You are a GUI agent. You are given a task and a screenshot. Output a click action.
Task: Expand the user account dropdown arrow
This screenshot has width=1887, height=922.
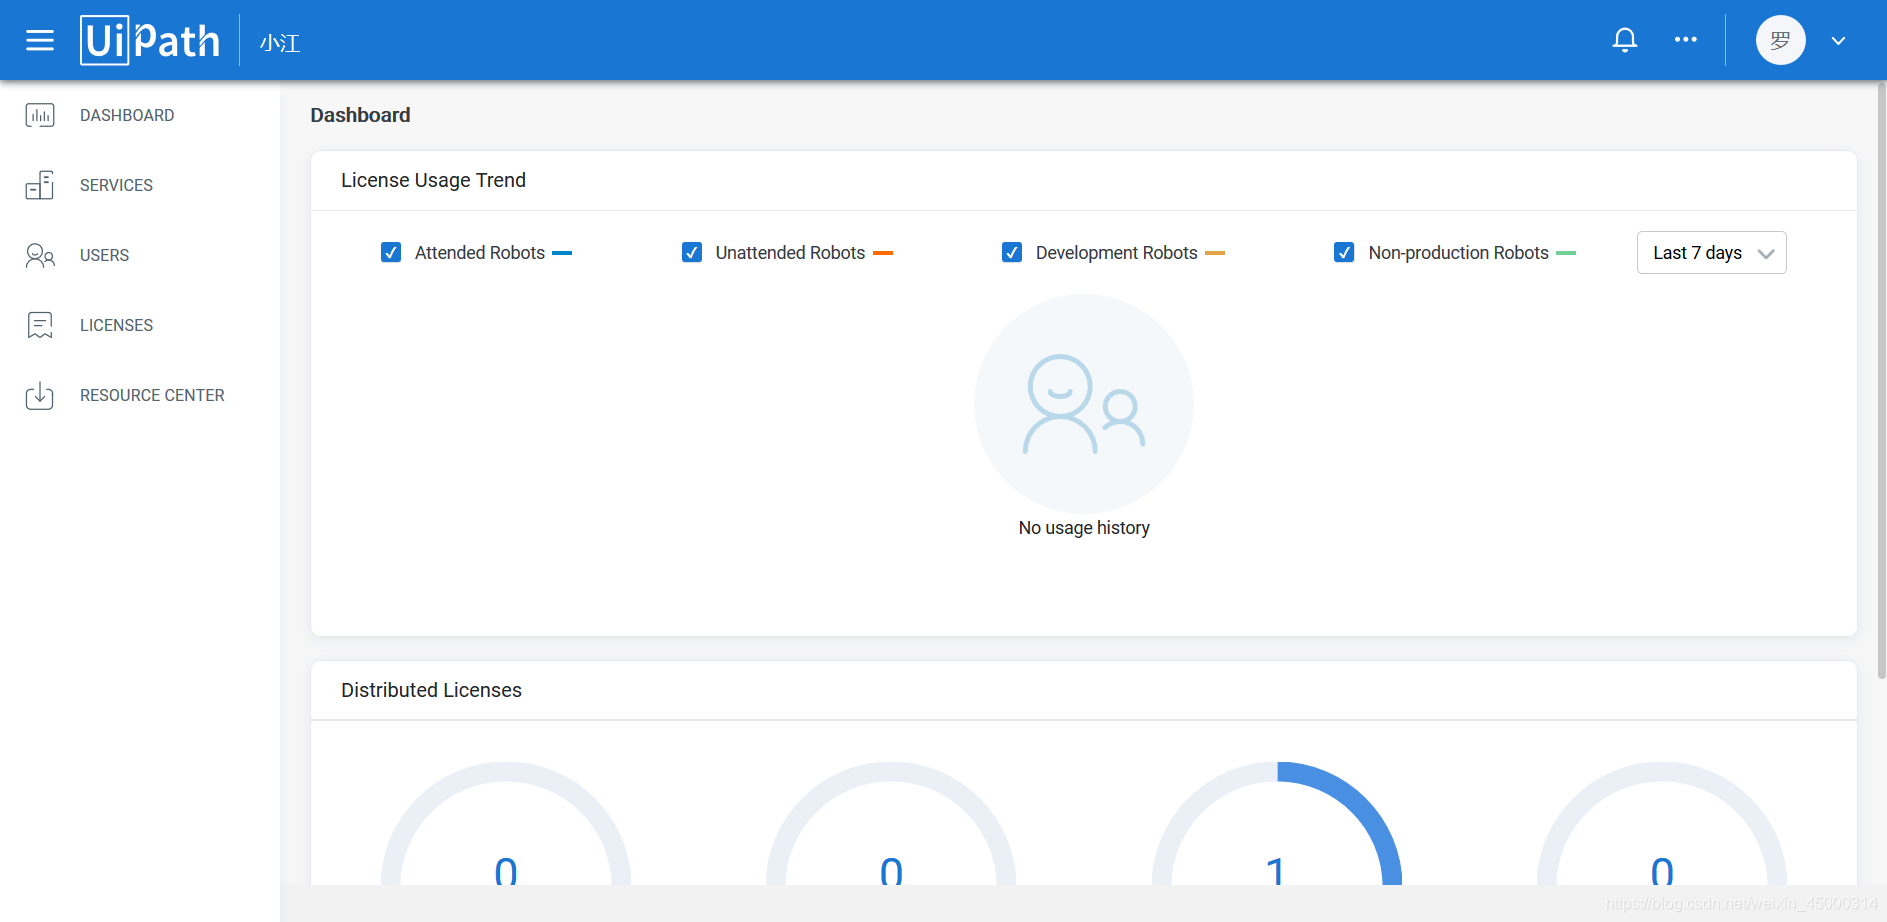1838,41
